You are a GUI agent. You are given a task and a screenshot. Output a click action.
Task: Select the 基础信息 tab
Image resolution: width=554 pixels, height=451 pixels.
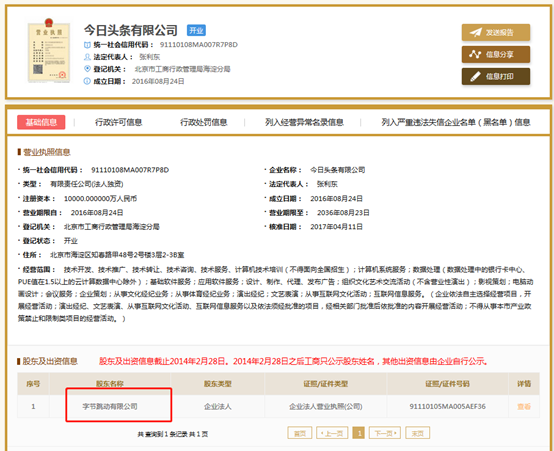click(x=41, y=122)
